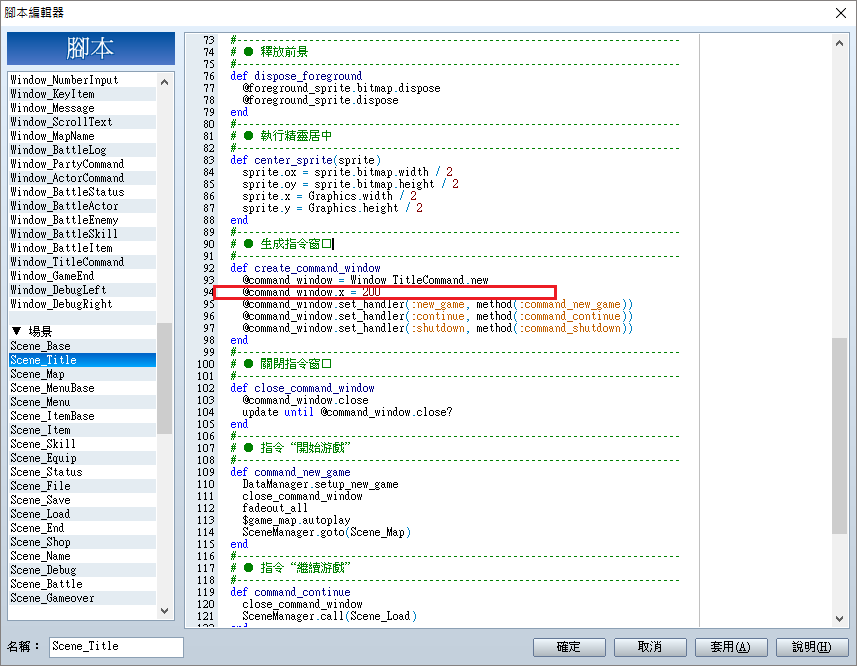
Task: Apply changes with 套用(A) button
Action: tap(731, 647)
